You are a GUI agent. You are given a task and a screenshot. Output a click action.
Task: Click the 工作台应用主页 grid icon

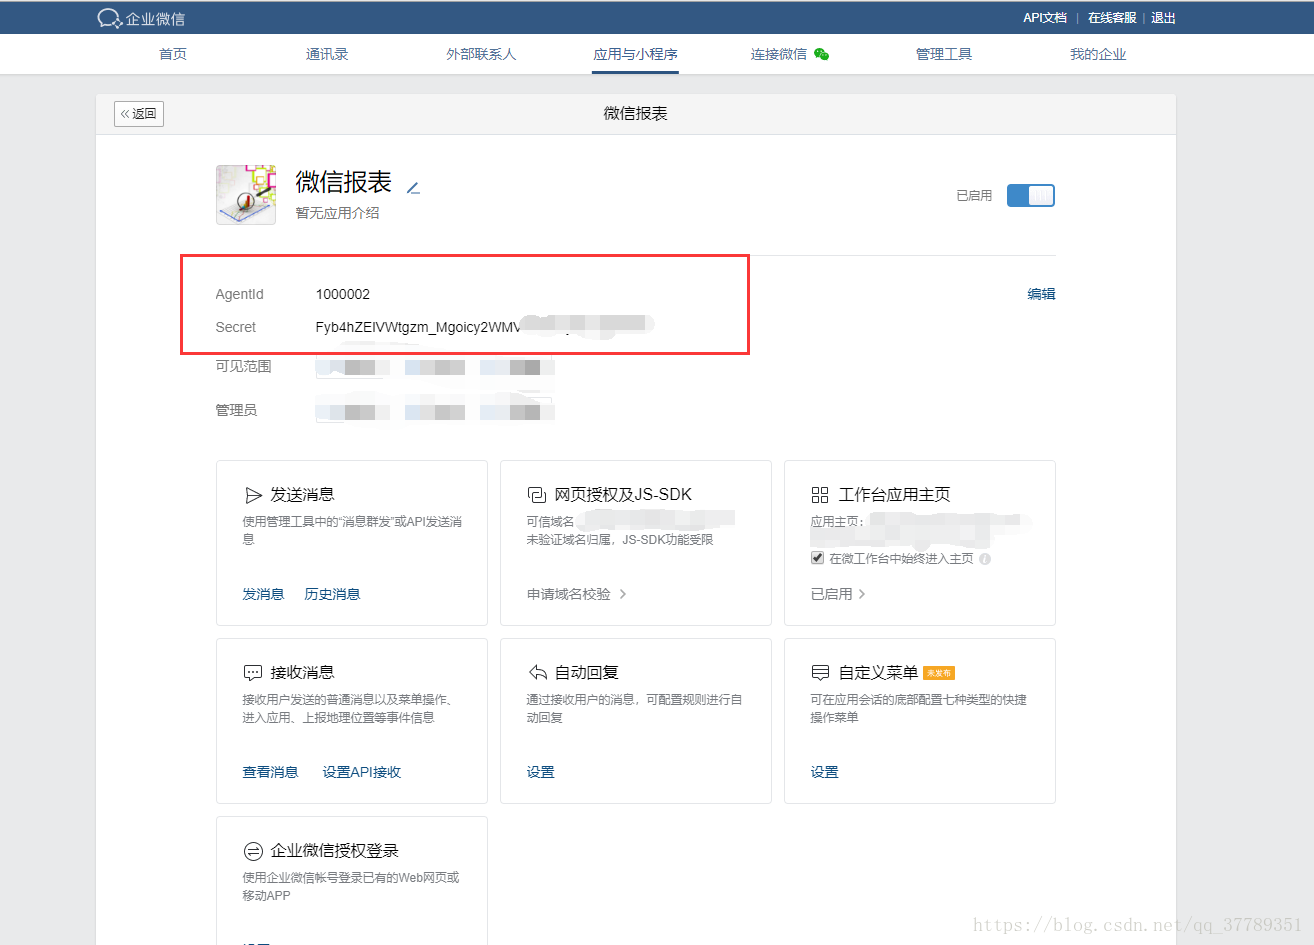(x=820, y=495)
